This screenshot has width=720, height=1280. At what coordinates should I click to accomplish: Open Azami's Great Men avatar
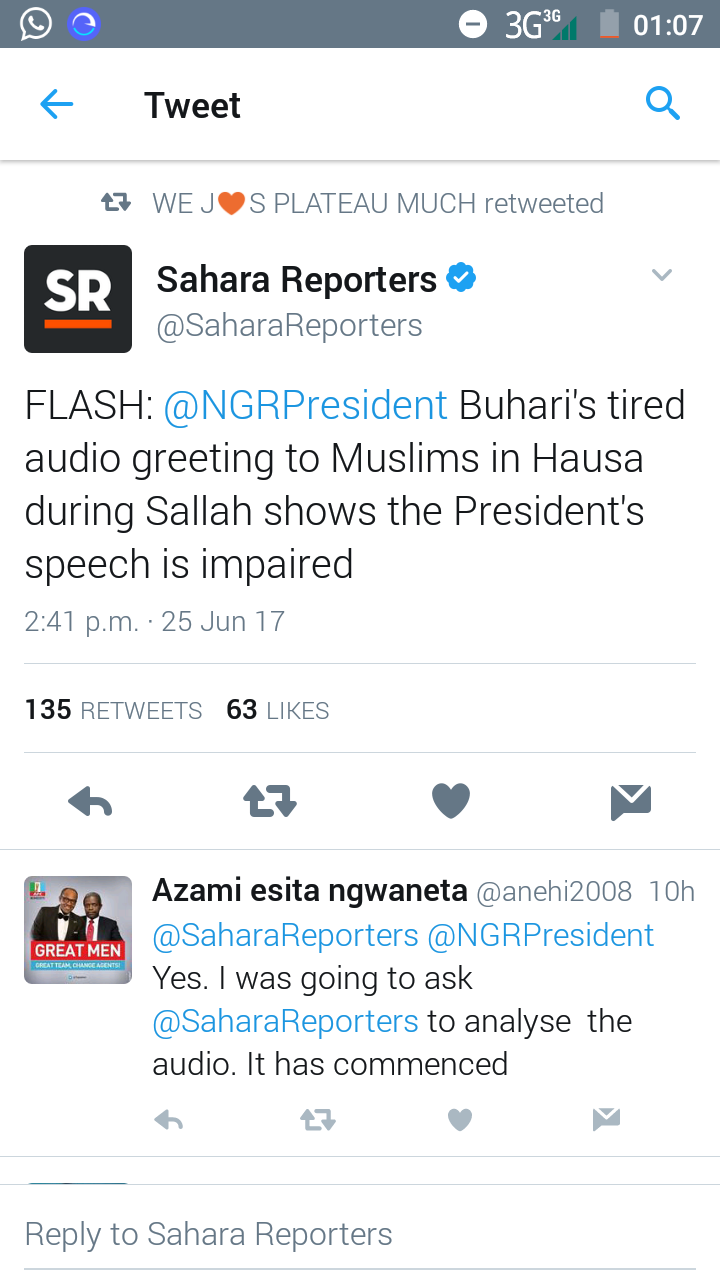click(x=78, y=930)
